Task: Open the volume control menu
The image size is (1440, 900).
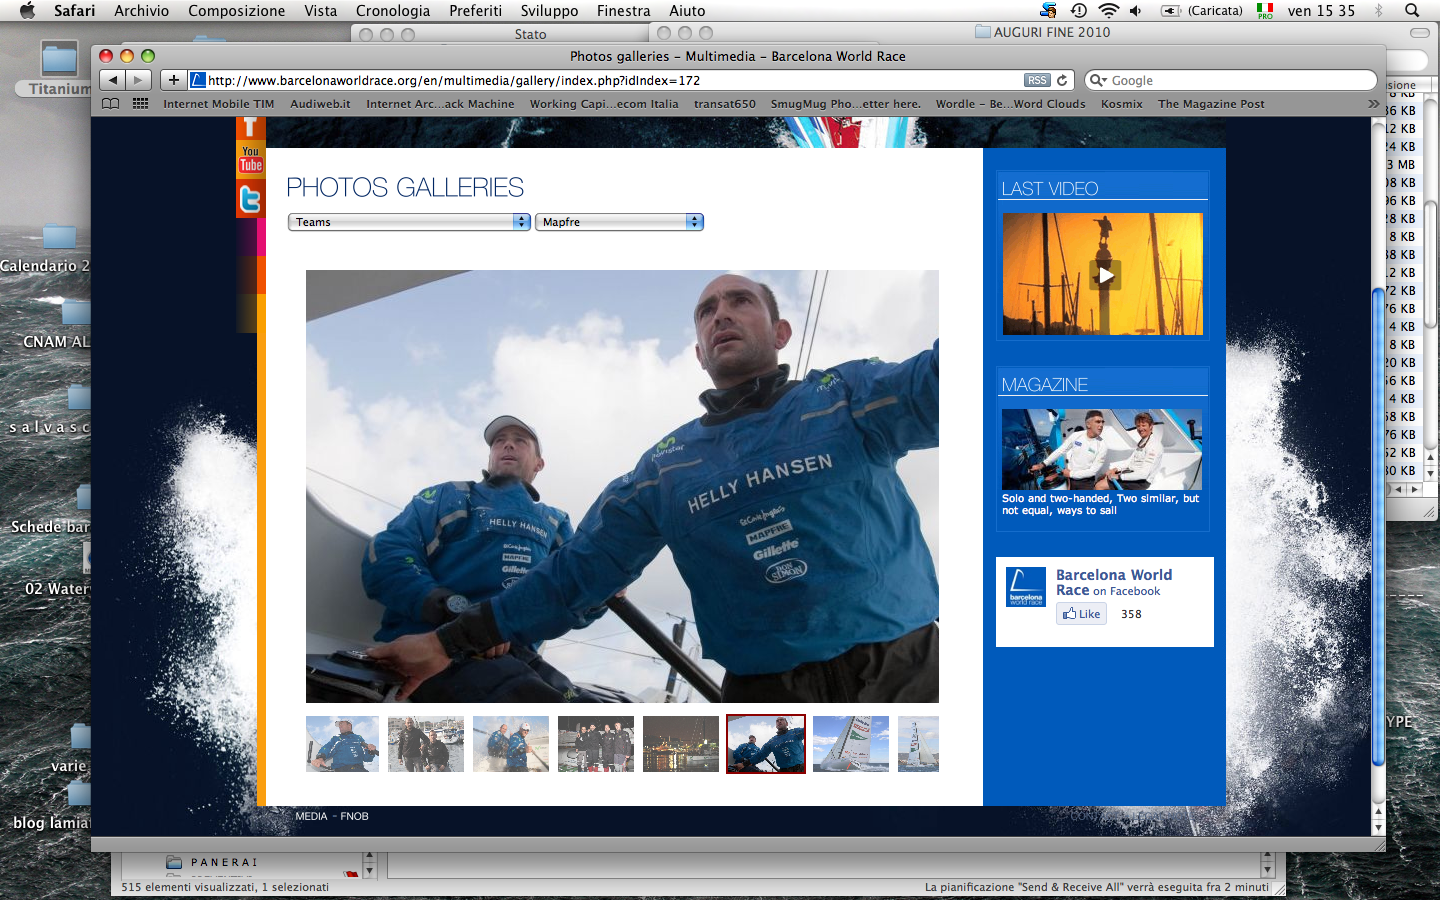Action: click(x=1136, y=11)
